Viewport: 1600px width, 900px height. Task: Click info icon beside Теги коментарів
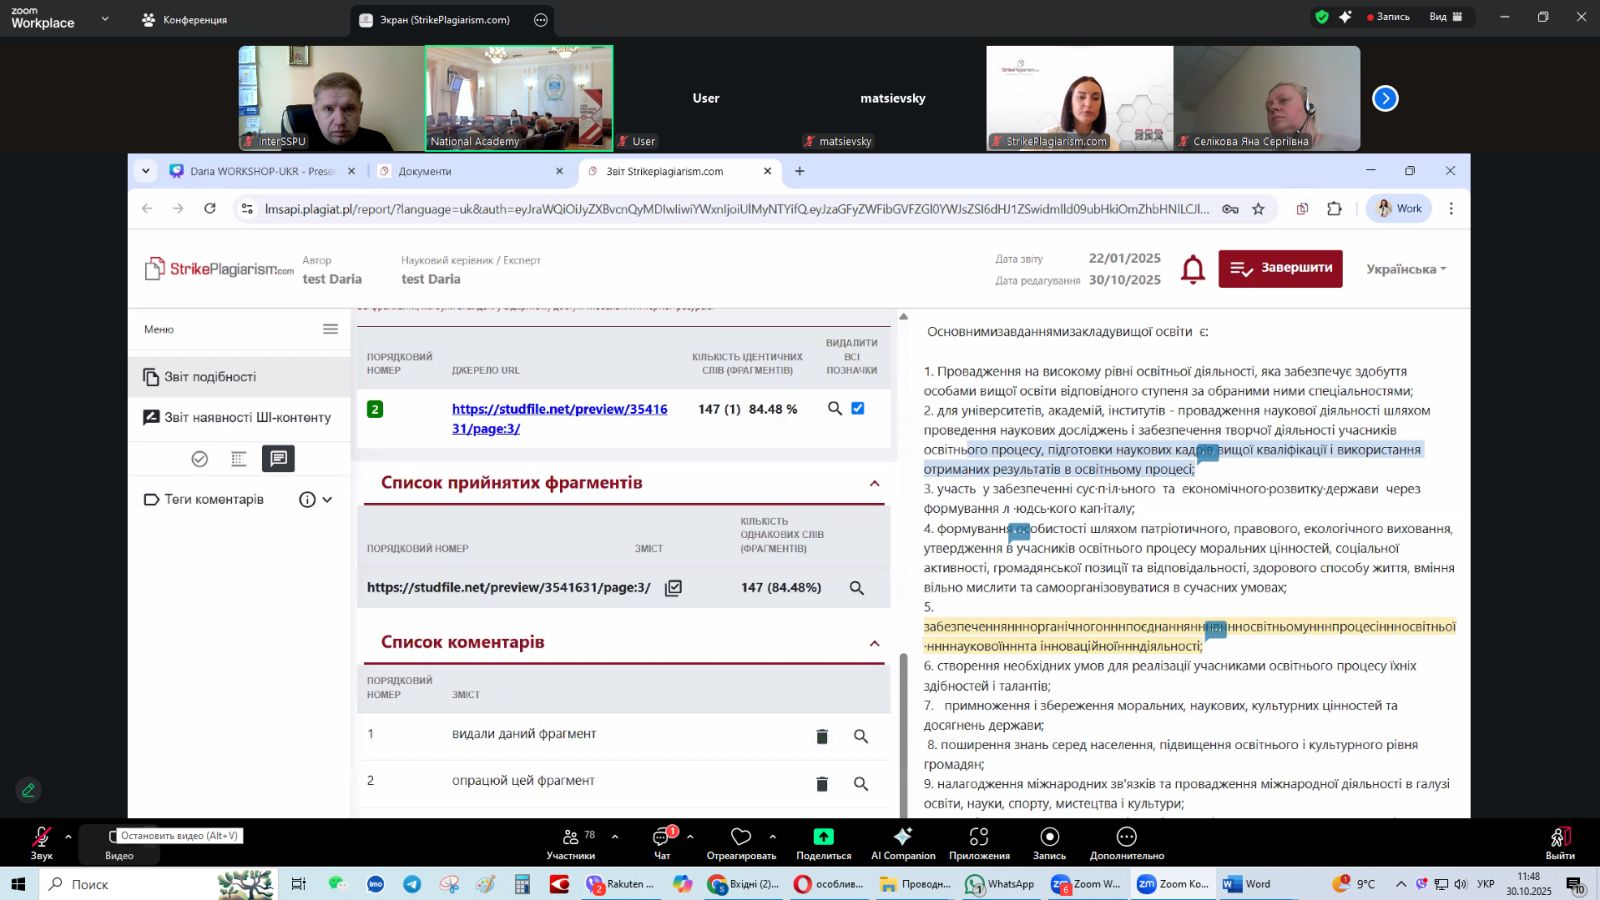pyautogui.click(x=307, y=500)
